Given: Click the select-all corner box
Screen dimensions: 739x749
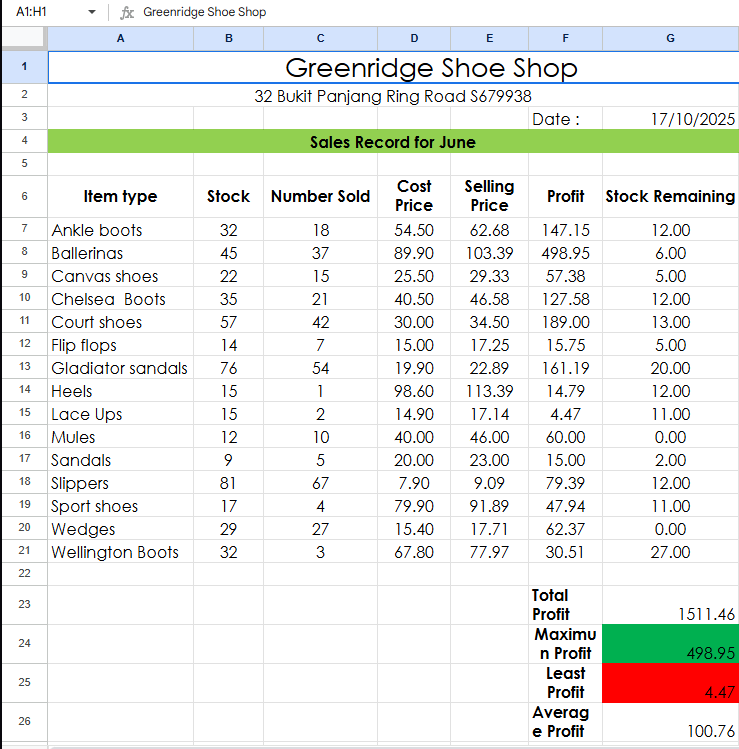Looking at the screenshot, I should 24,38.
